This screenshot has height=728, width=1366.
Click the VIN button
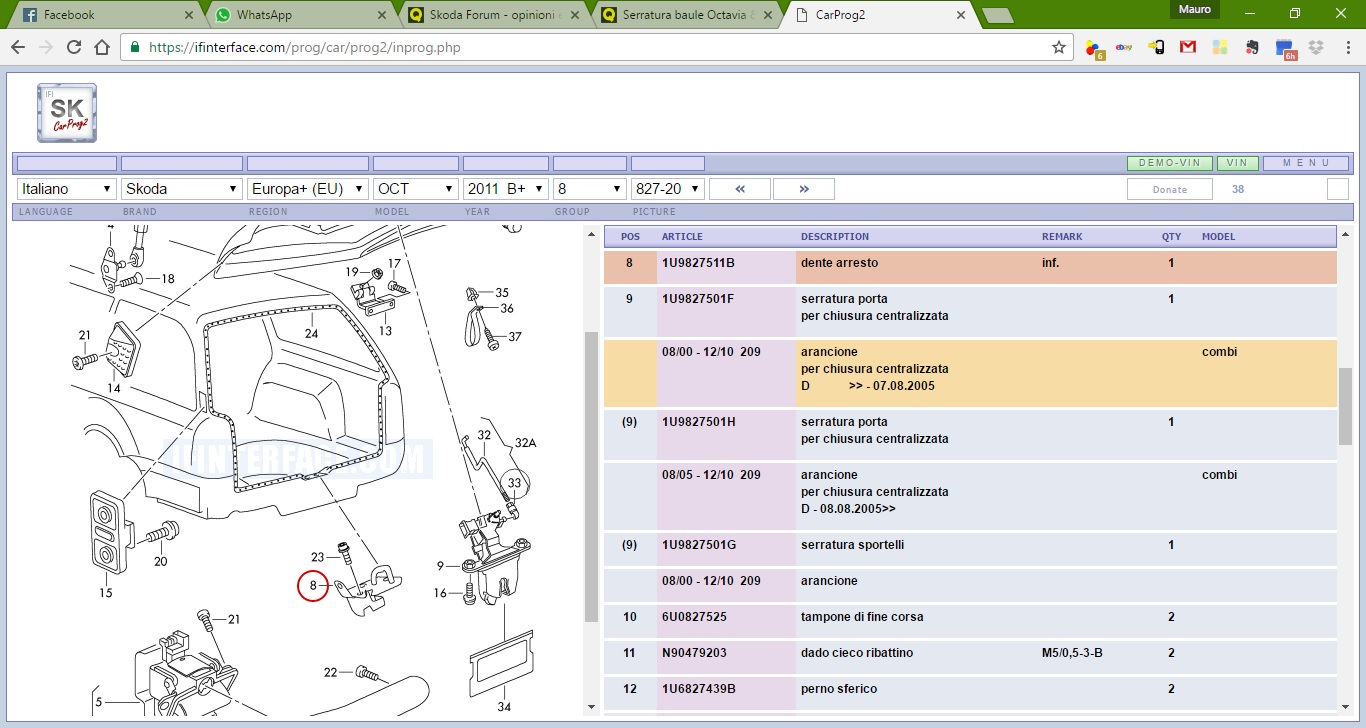pos(1238,163)
